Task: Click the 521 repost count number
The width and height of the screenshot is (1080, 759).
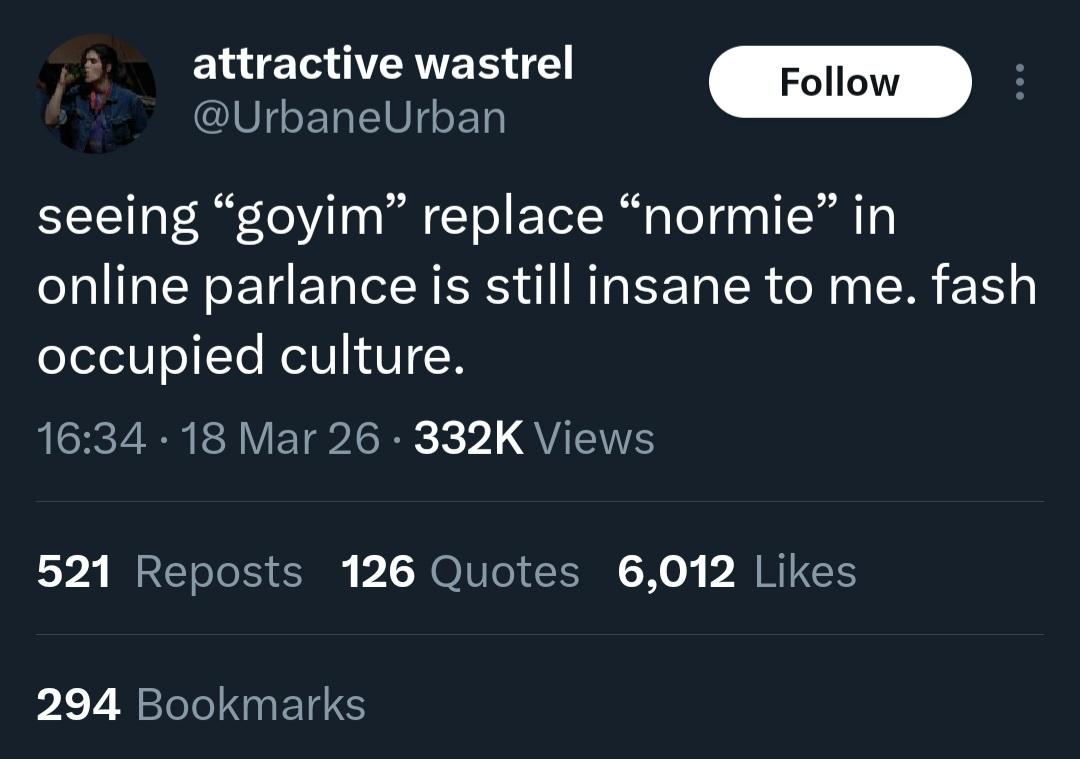Action: coord(73,572)
